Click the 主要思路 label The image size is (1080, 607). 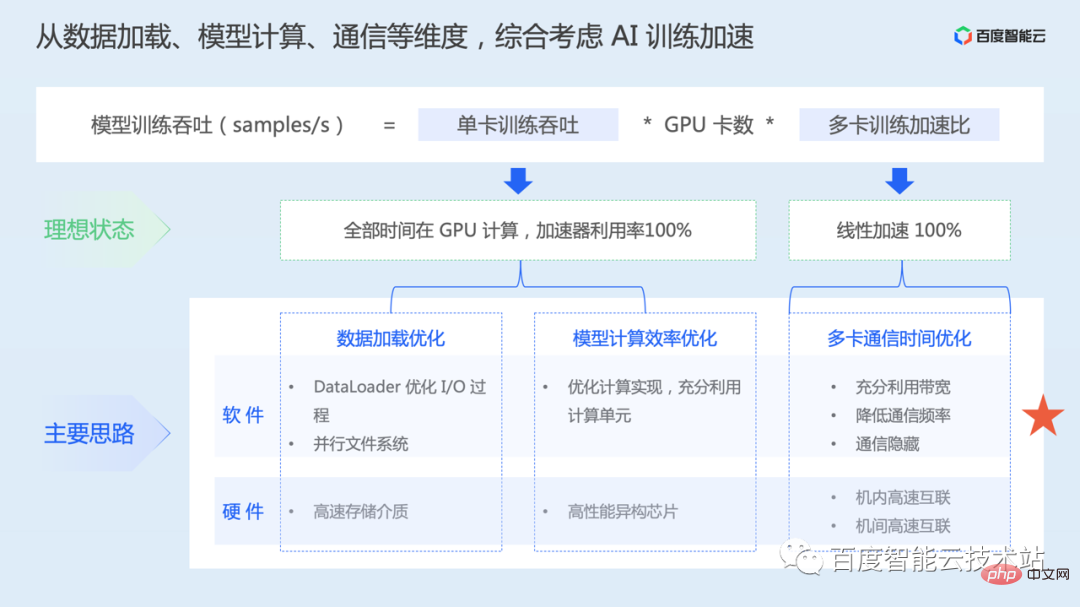[x=90, y=433]
